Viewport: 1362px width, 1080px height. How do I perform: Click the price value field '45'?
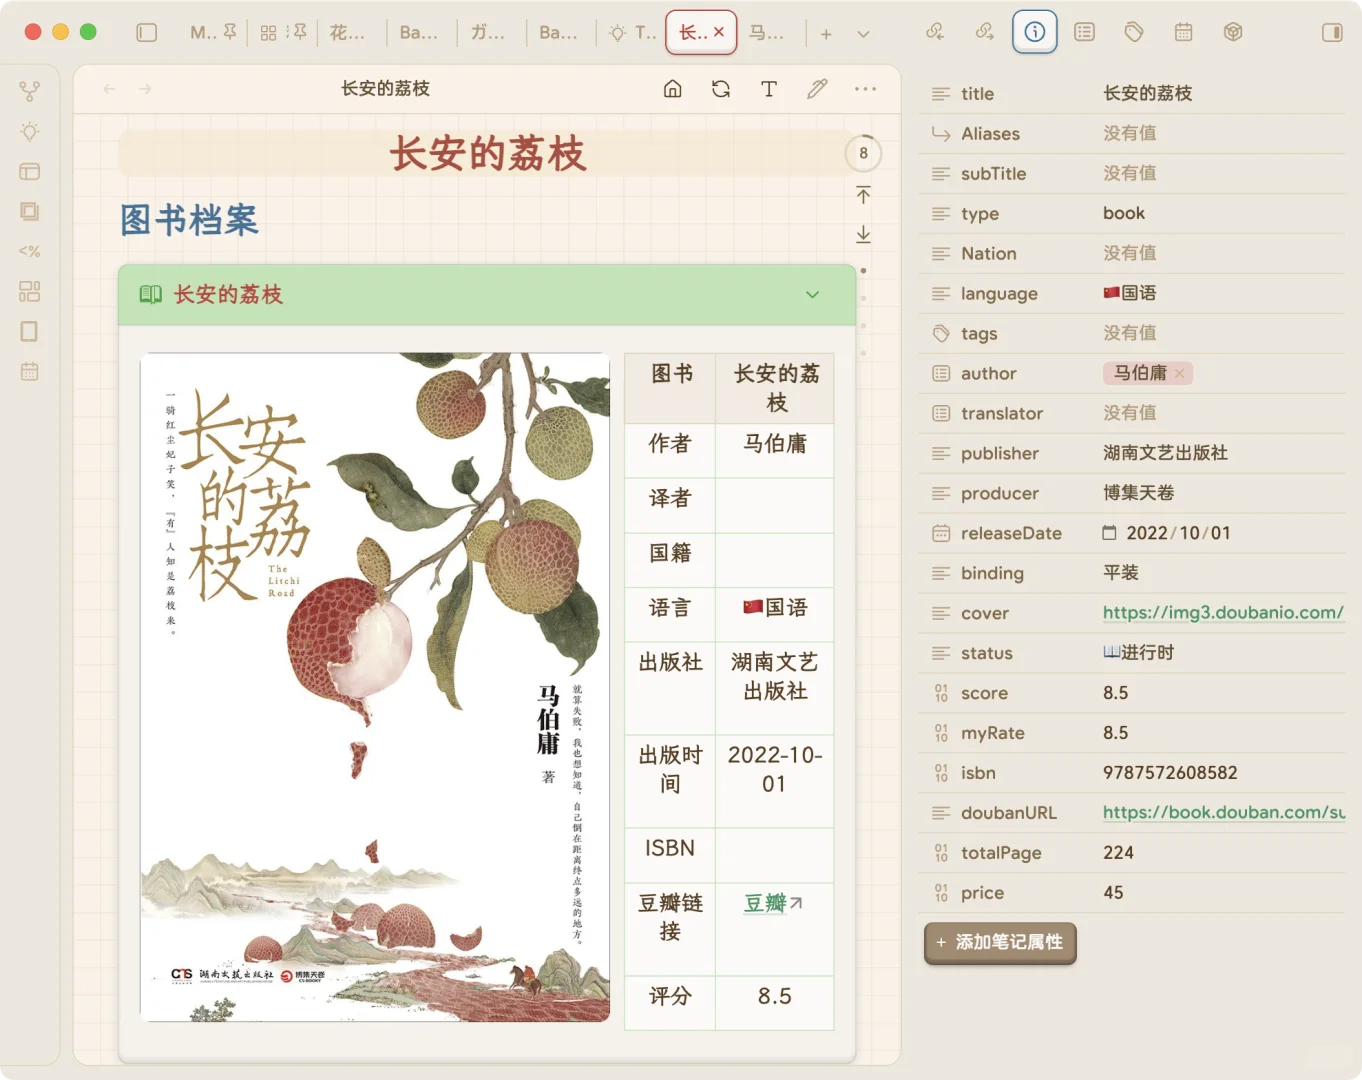tap(1113, 893)
